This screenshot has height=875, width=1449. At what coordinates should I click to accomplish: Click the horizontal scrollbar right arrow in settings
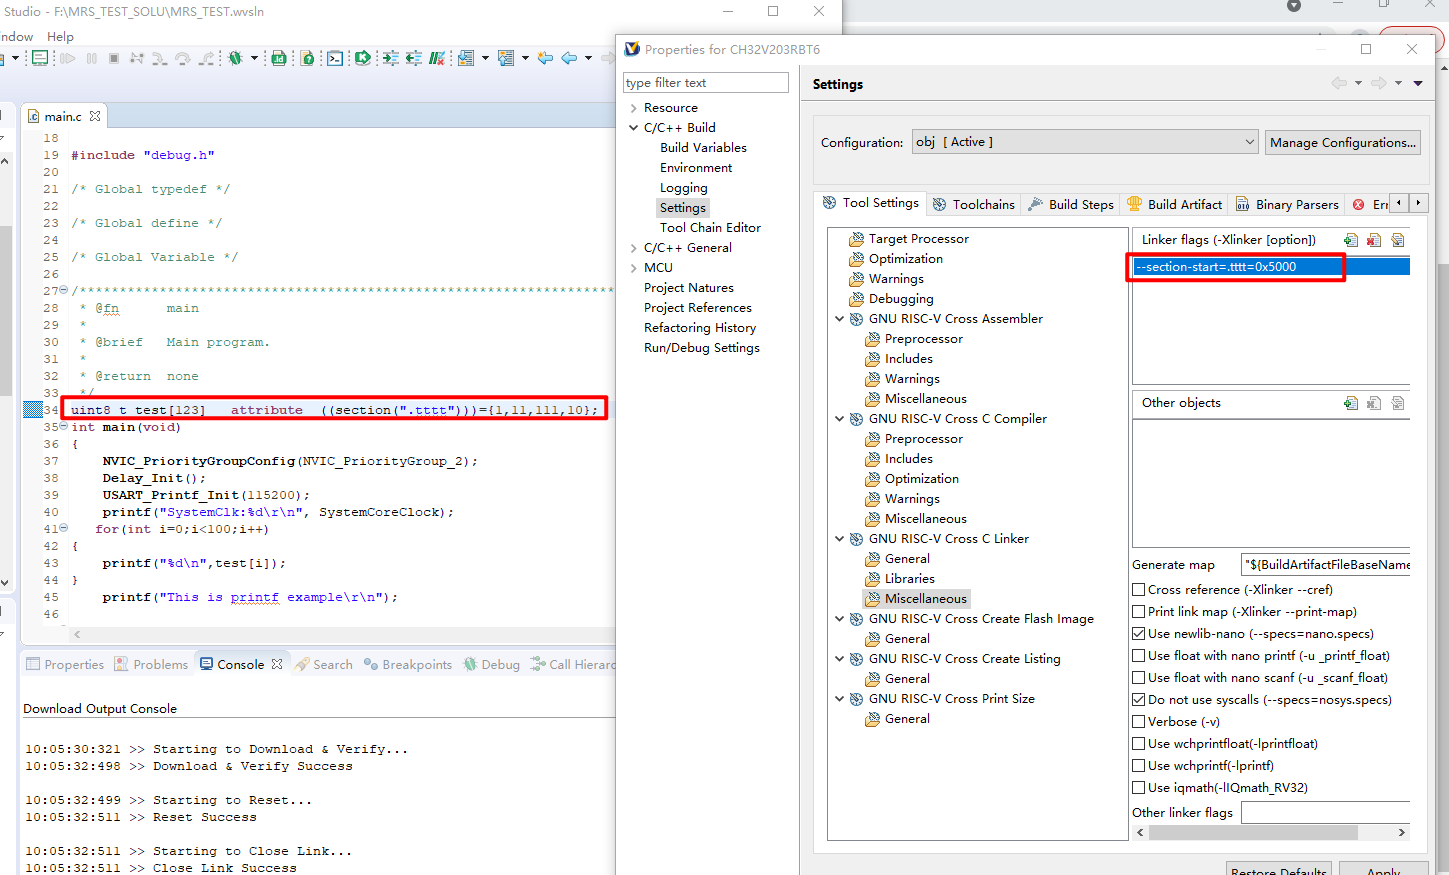pyautogui.click(x=1401, y=832)
